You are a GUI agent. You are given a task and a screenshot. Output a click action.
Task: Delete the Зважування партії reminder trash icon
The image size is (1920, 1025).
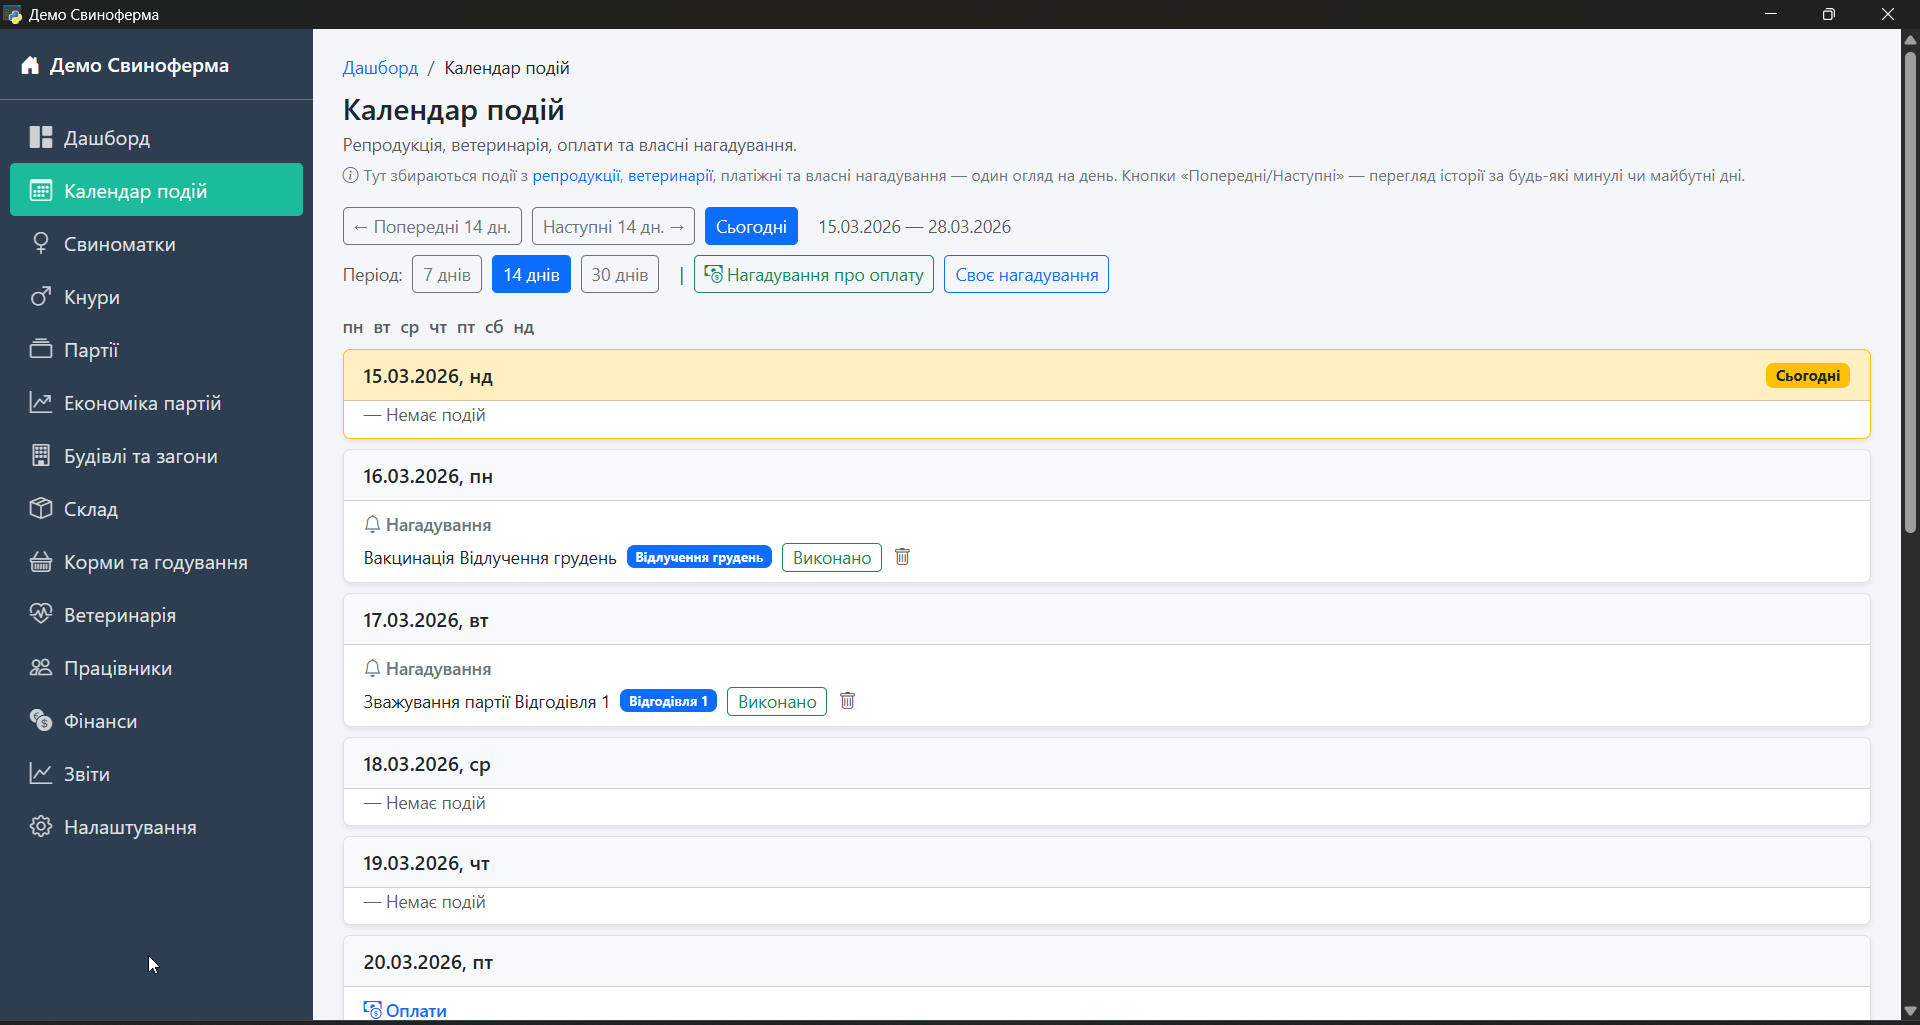[847, 701]
